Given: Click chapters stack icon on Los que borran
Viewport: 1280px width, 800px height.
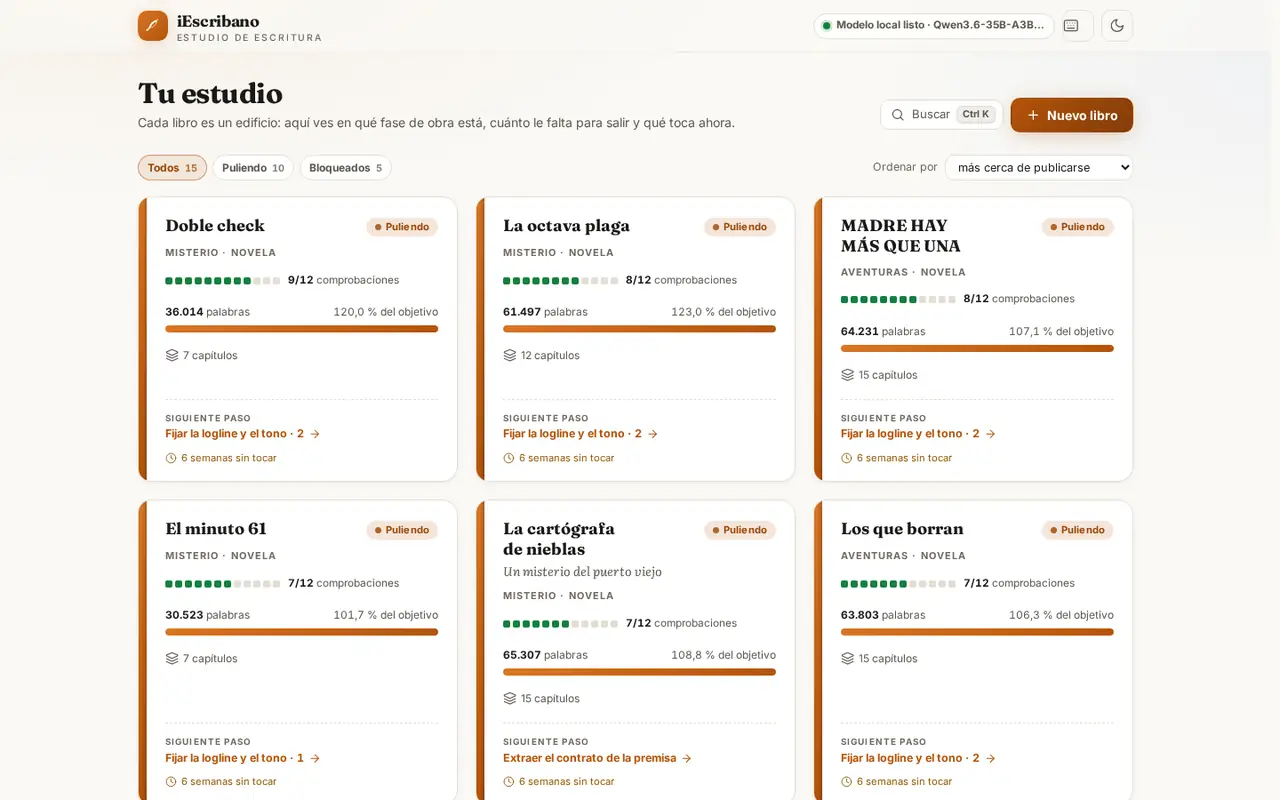Looking at the screenshot, I should (x=848, y=658).
